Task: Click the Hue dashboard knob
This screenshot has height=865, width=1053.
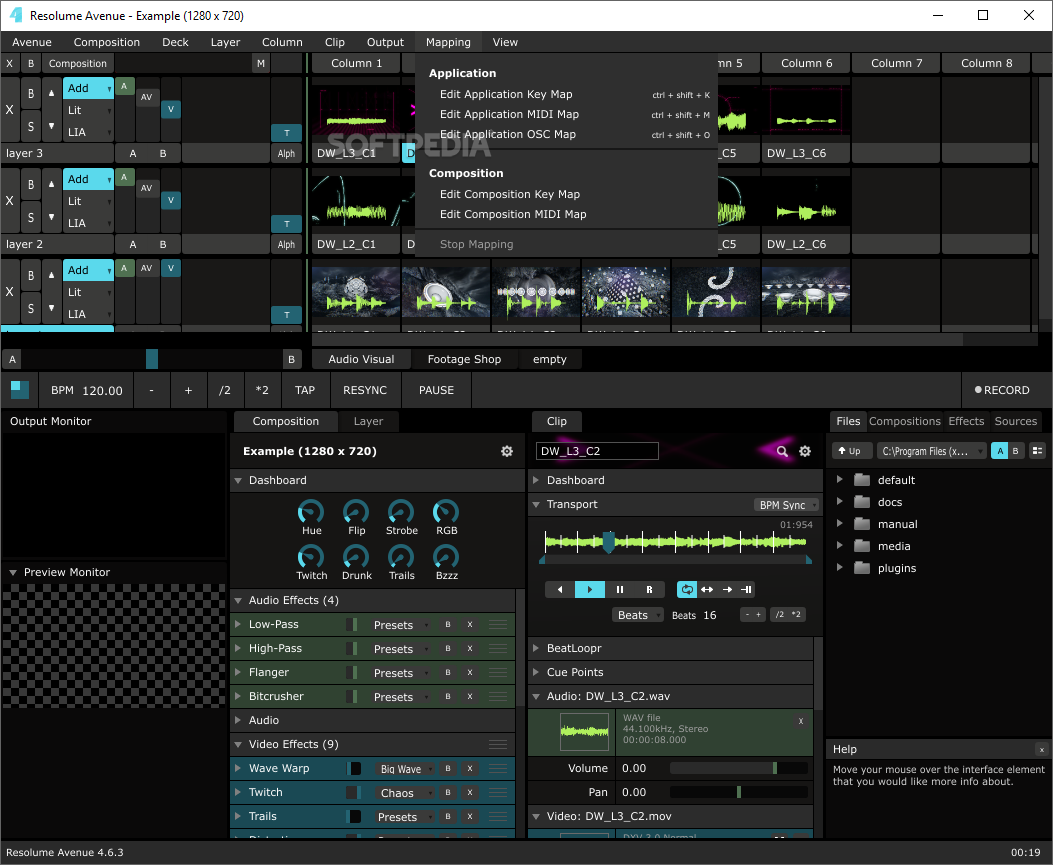Action: 311,512
